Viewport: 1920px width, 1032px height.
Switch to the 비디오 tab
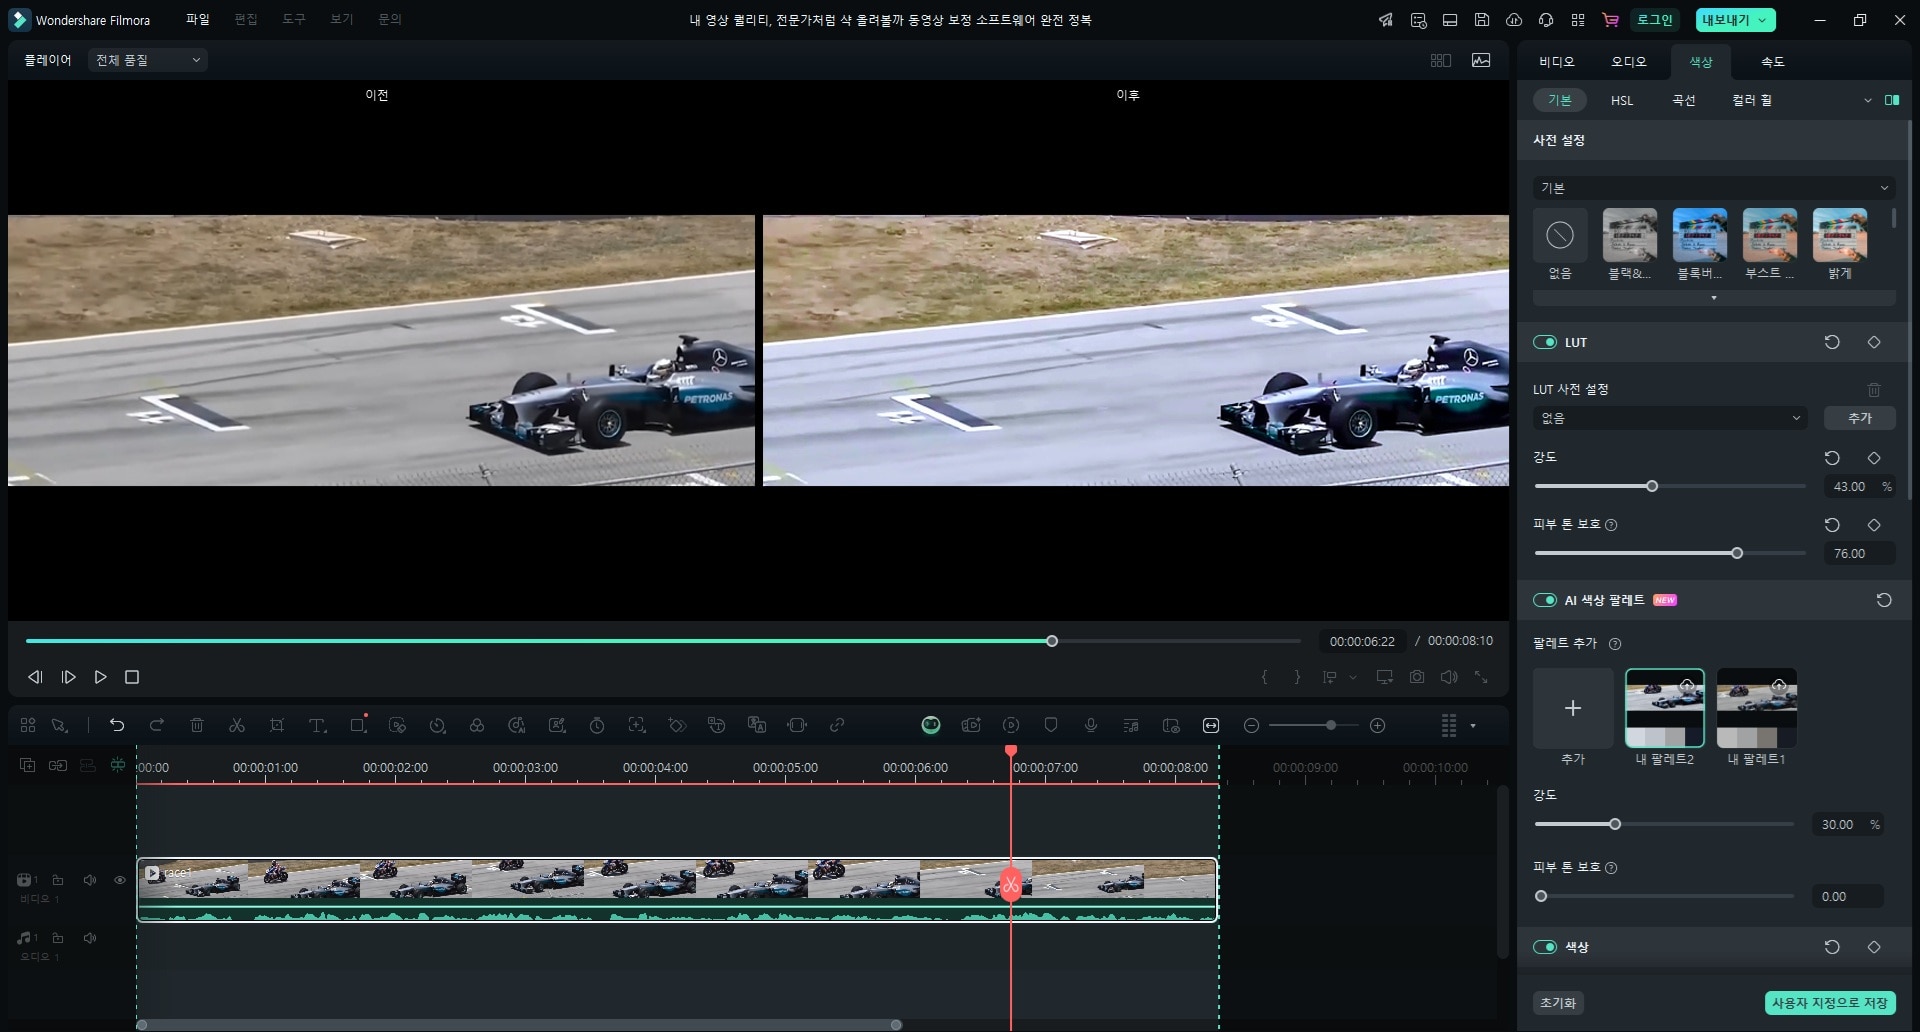click(x=1556, y=61)
